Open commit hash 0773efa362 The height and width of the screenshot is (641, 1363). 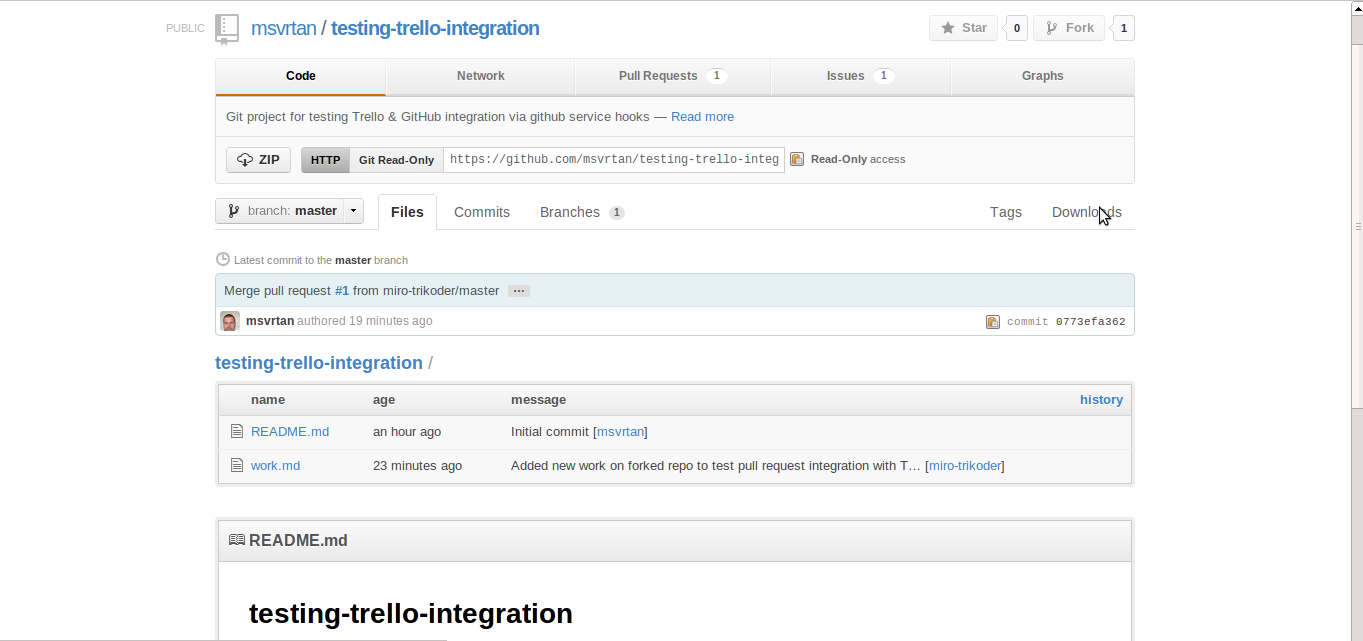point(1091,322)
